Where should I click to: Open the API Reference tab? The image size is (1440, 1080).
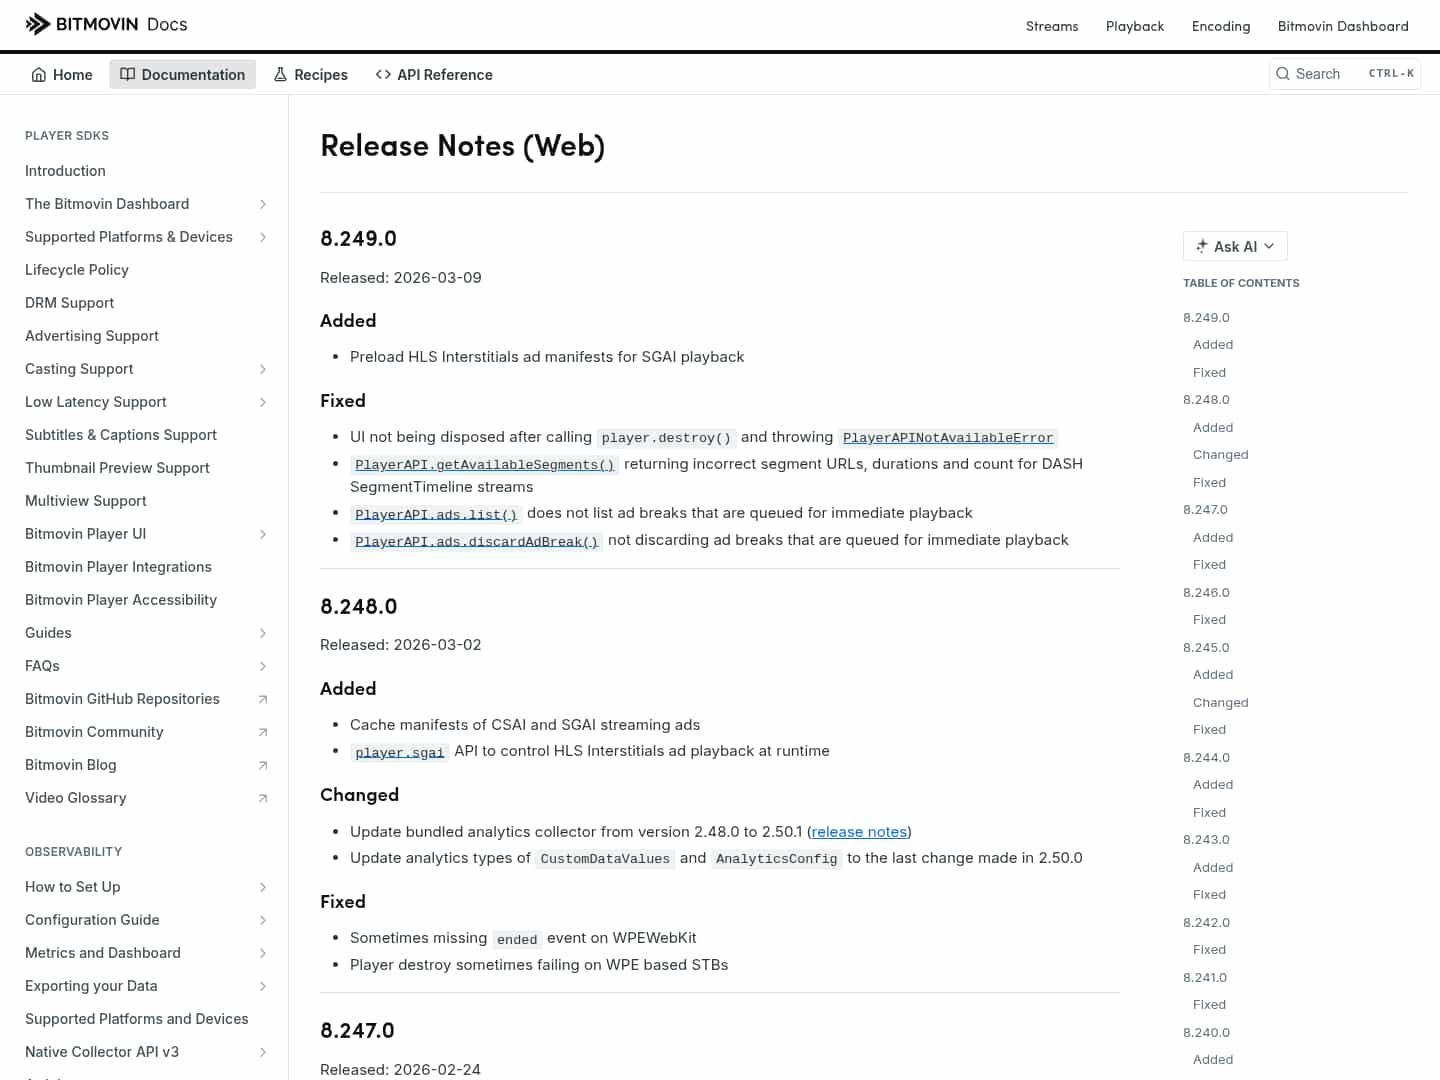(x=434, y=74)
